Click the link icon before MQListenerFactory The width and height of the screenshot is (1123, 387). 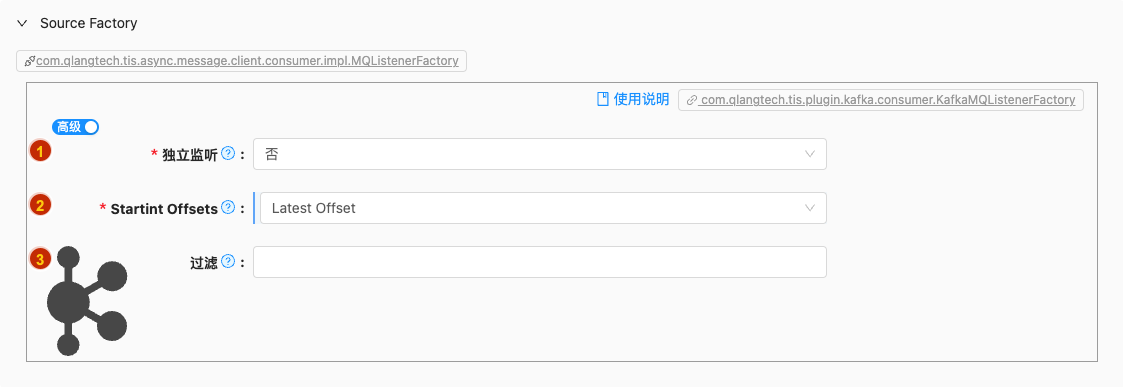click(29, 61)
